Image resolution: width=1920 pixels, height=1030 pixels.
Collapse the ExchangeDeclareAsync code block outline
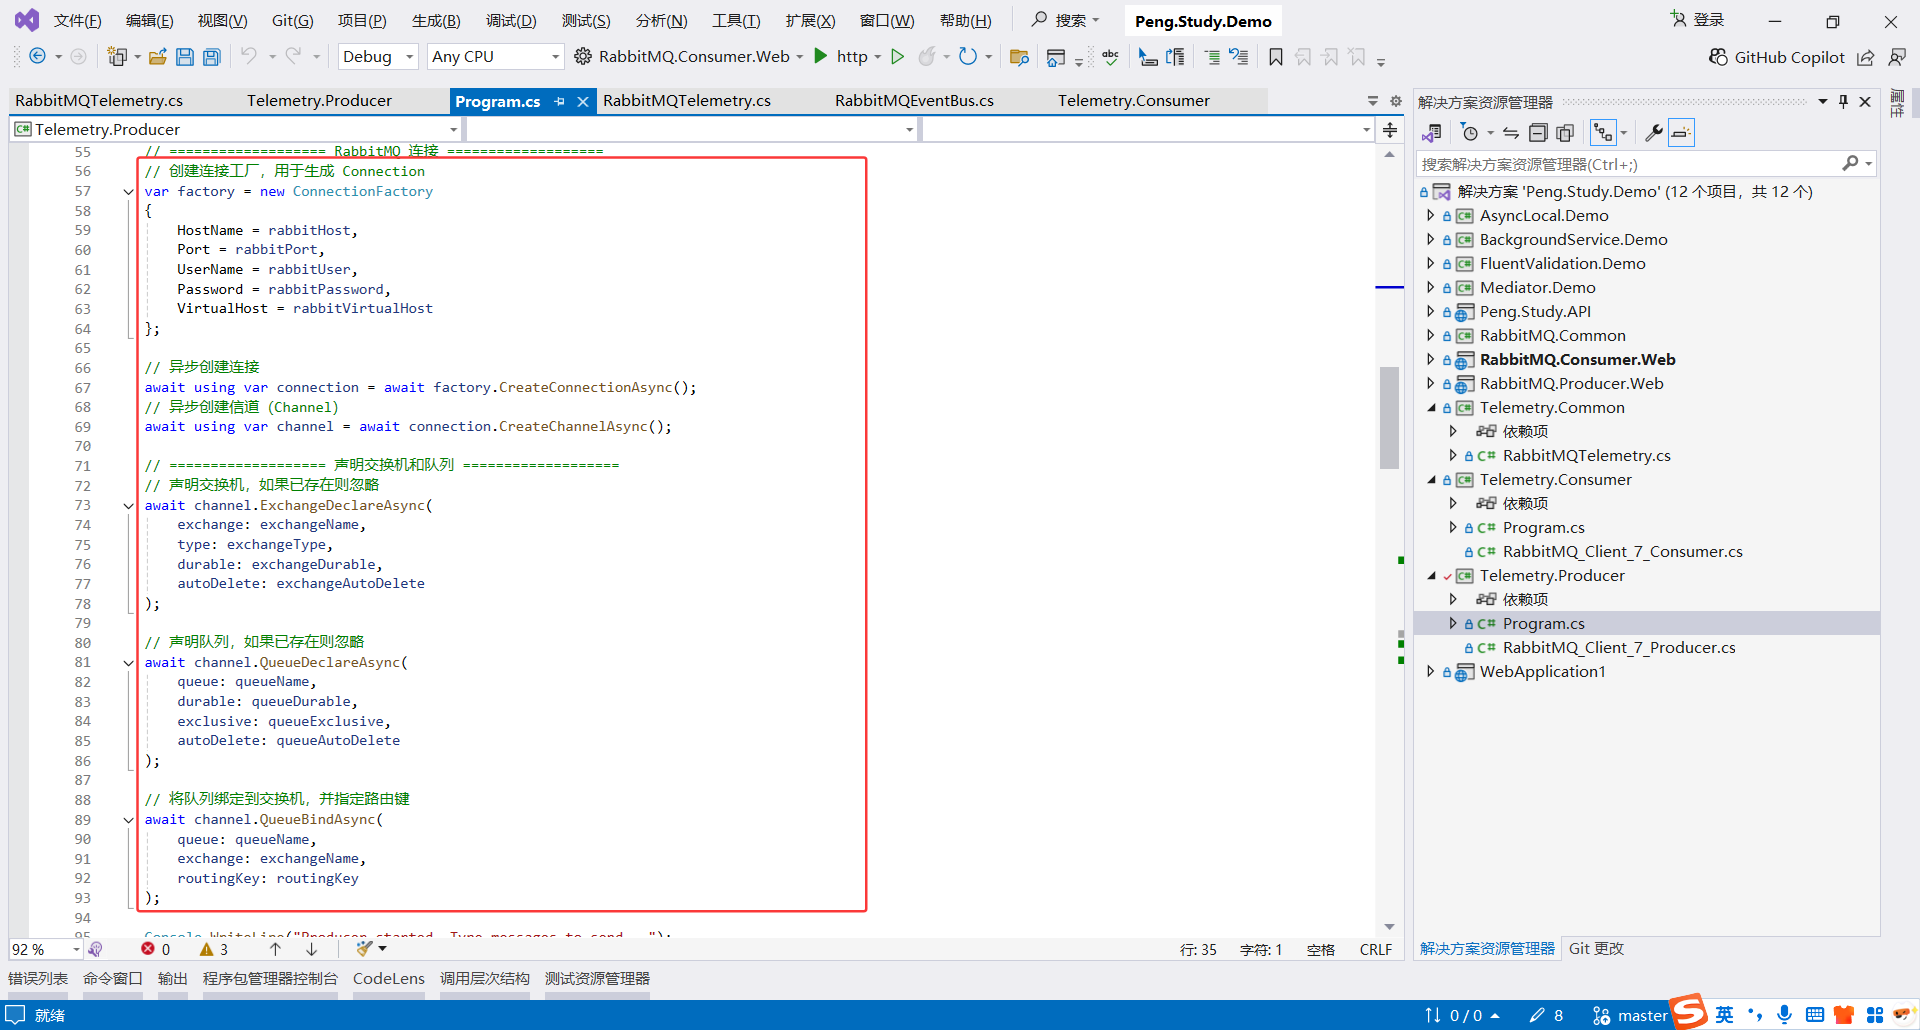tap(128, 506)
